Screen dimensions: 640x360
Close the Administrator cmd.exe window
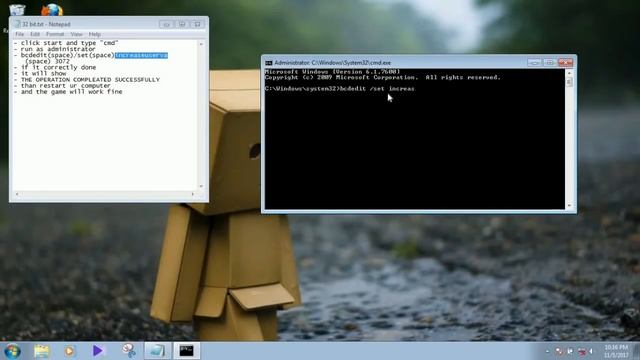[x=565, y=62]
